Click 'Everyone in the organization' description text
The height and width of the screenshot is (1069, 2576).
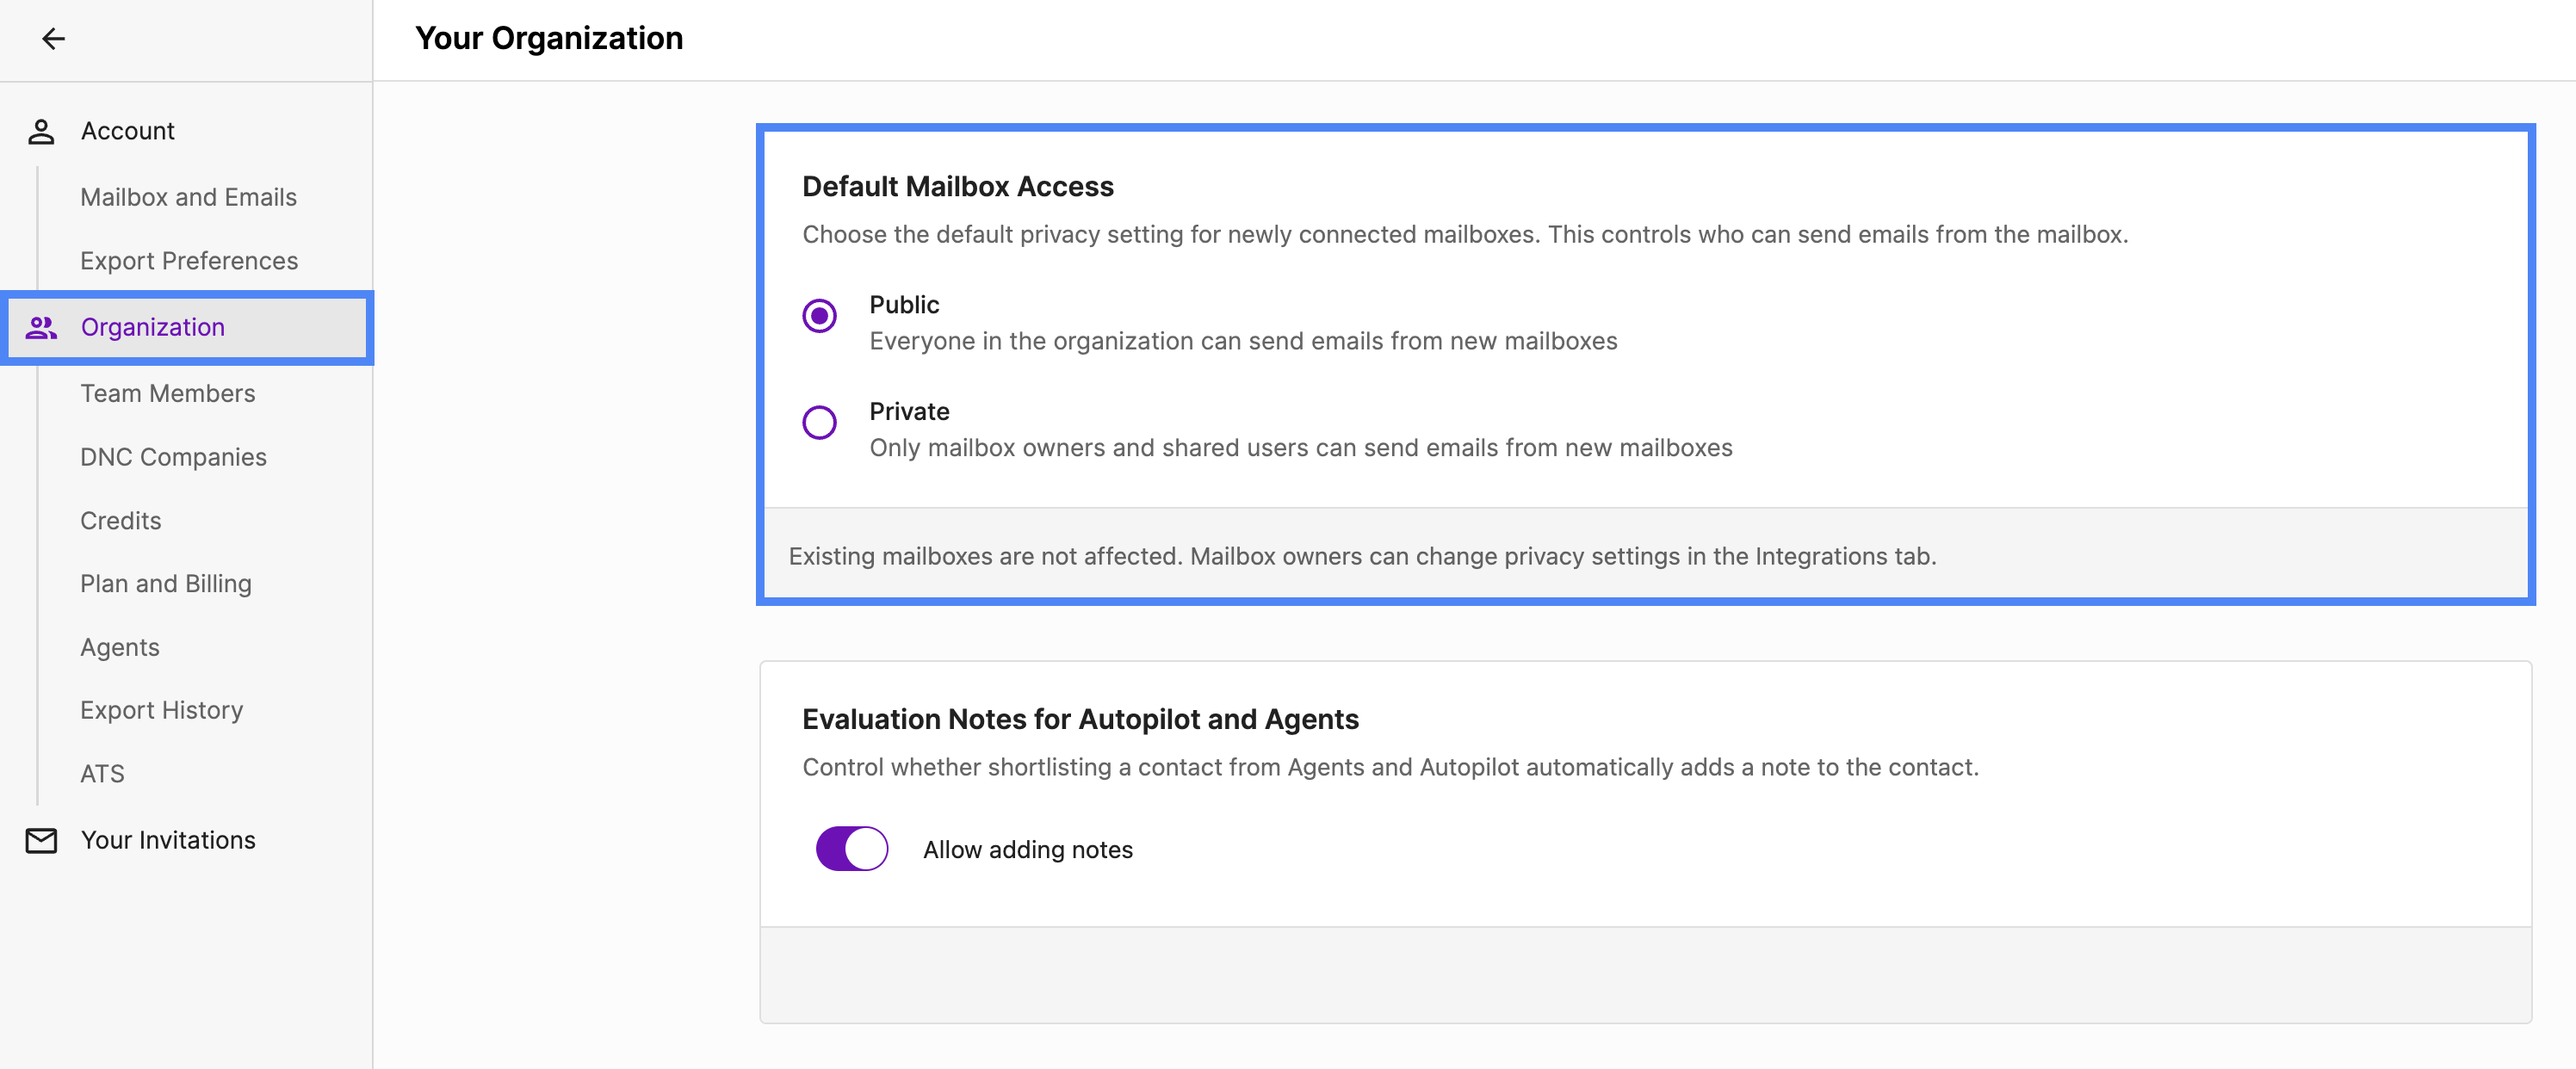click(x=1243, y=341)
